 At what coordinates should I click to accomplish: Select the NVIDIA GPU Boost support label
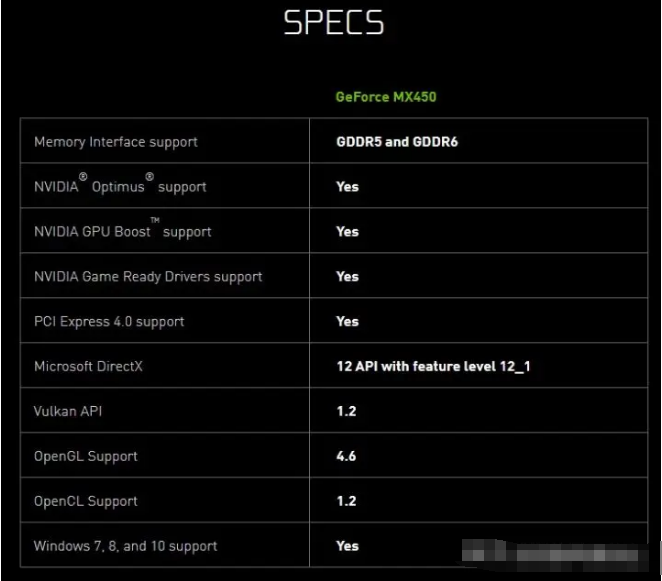click(x=123, y=232)
